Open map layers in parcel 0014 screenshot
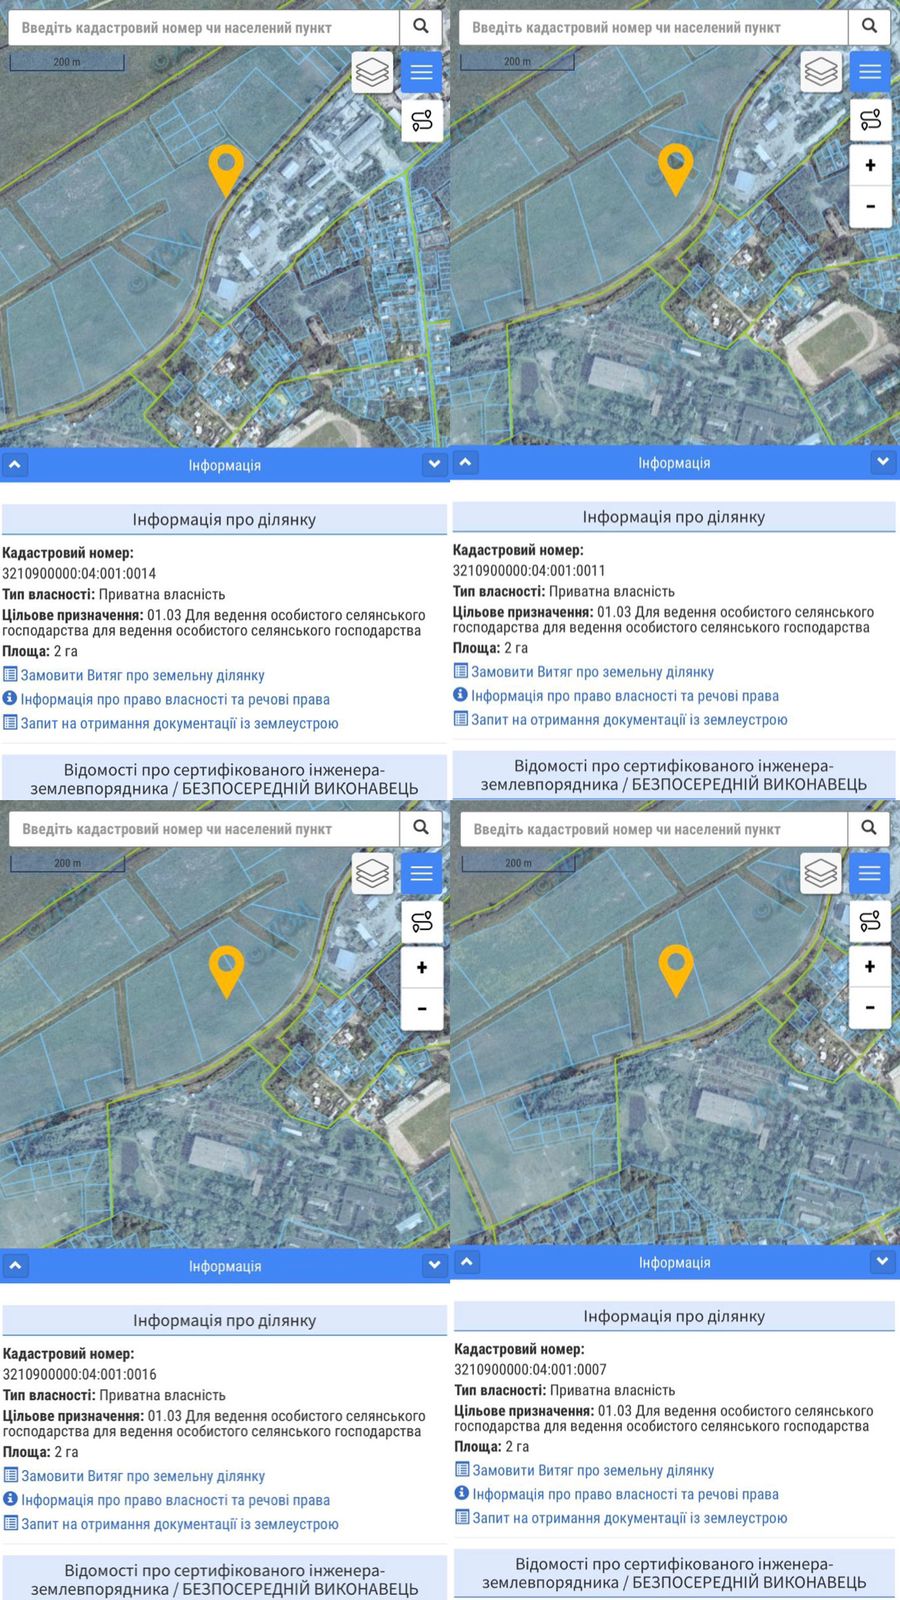 tap(372, 72)
